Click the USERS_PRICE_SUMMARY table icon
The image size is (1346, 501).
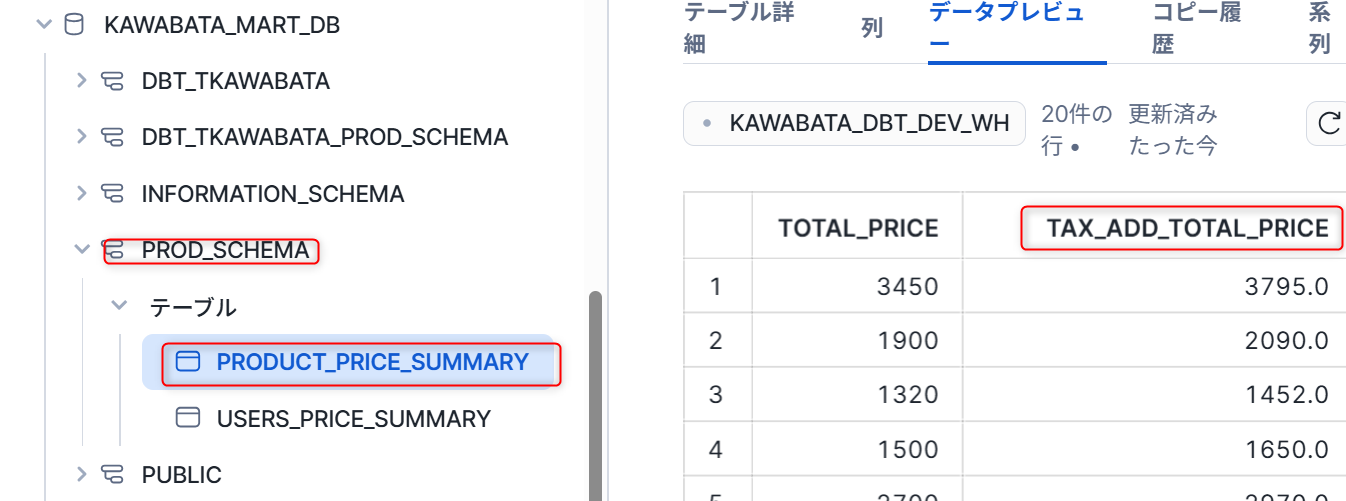(x=188, y=418)
